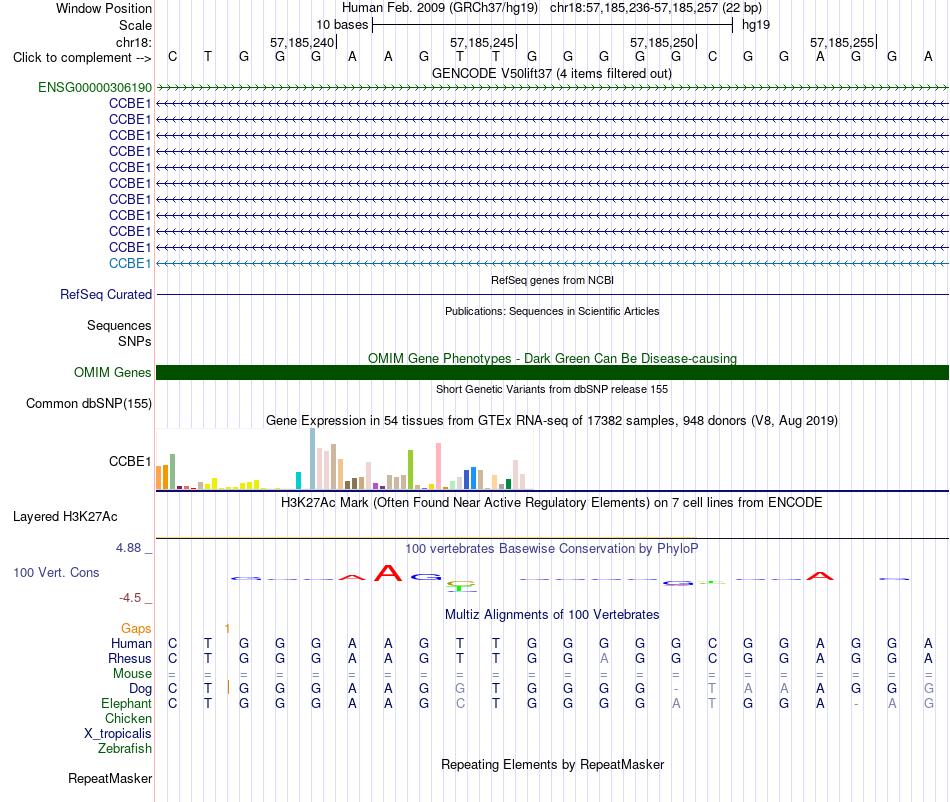950x802 pixels.
Task: Click the Human alignment row label
Action: coord(131,643)
